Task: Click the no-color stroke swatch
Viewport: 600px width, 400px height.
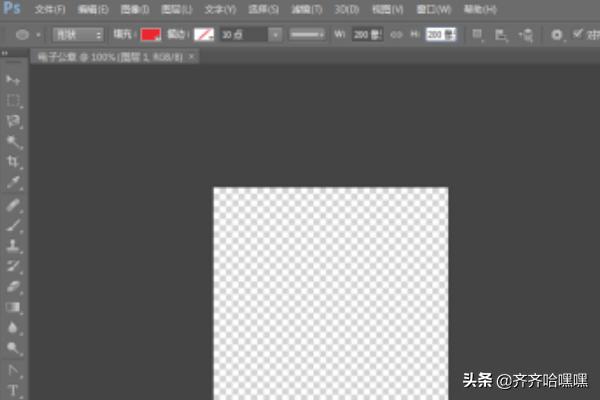Action: (204, 35)
